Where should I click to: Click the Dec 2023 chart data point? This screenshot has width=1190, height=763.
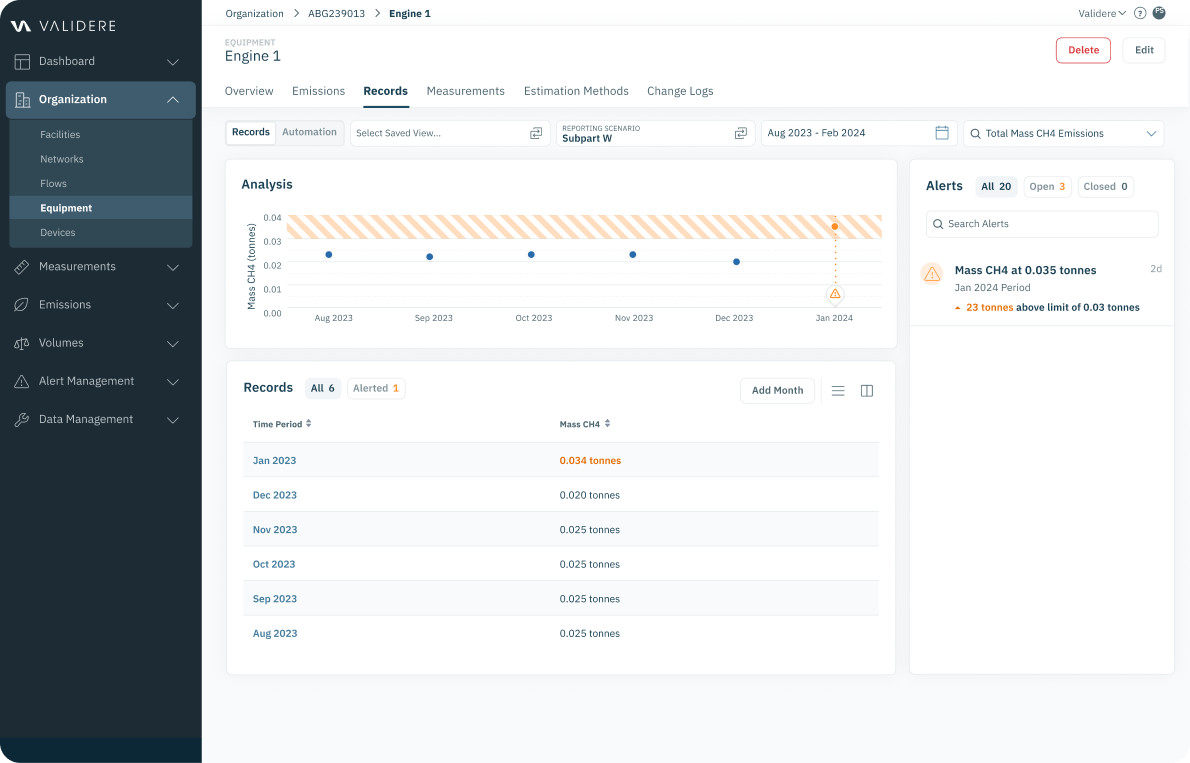tap(736, 262)
